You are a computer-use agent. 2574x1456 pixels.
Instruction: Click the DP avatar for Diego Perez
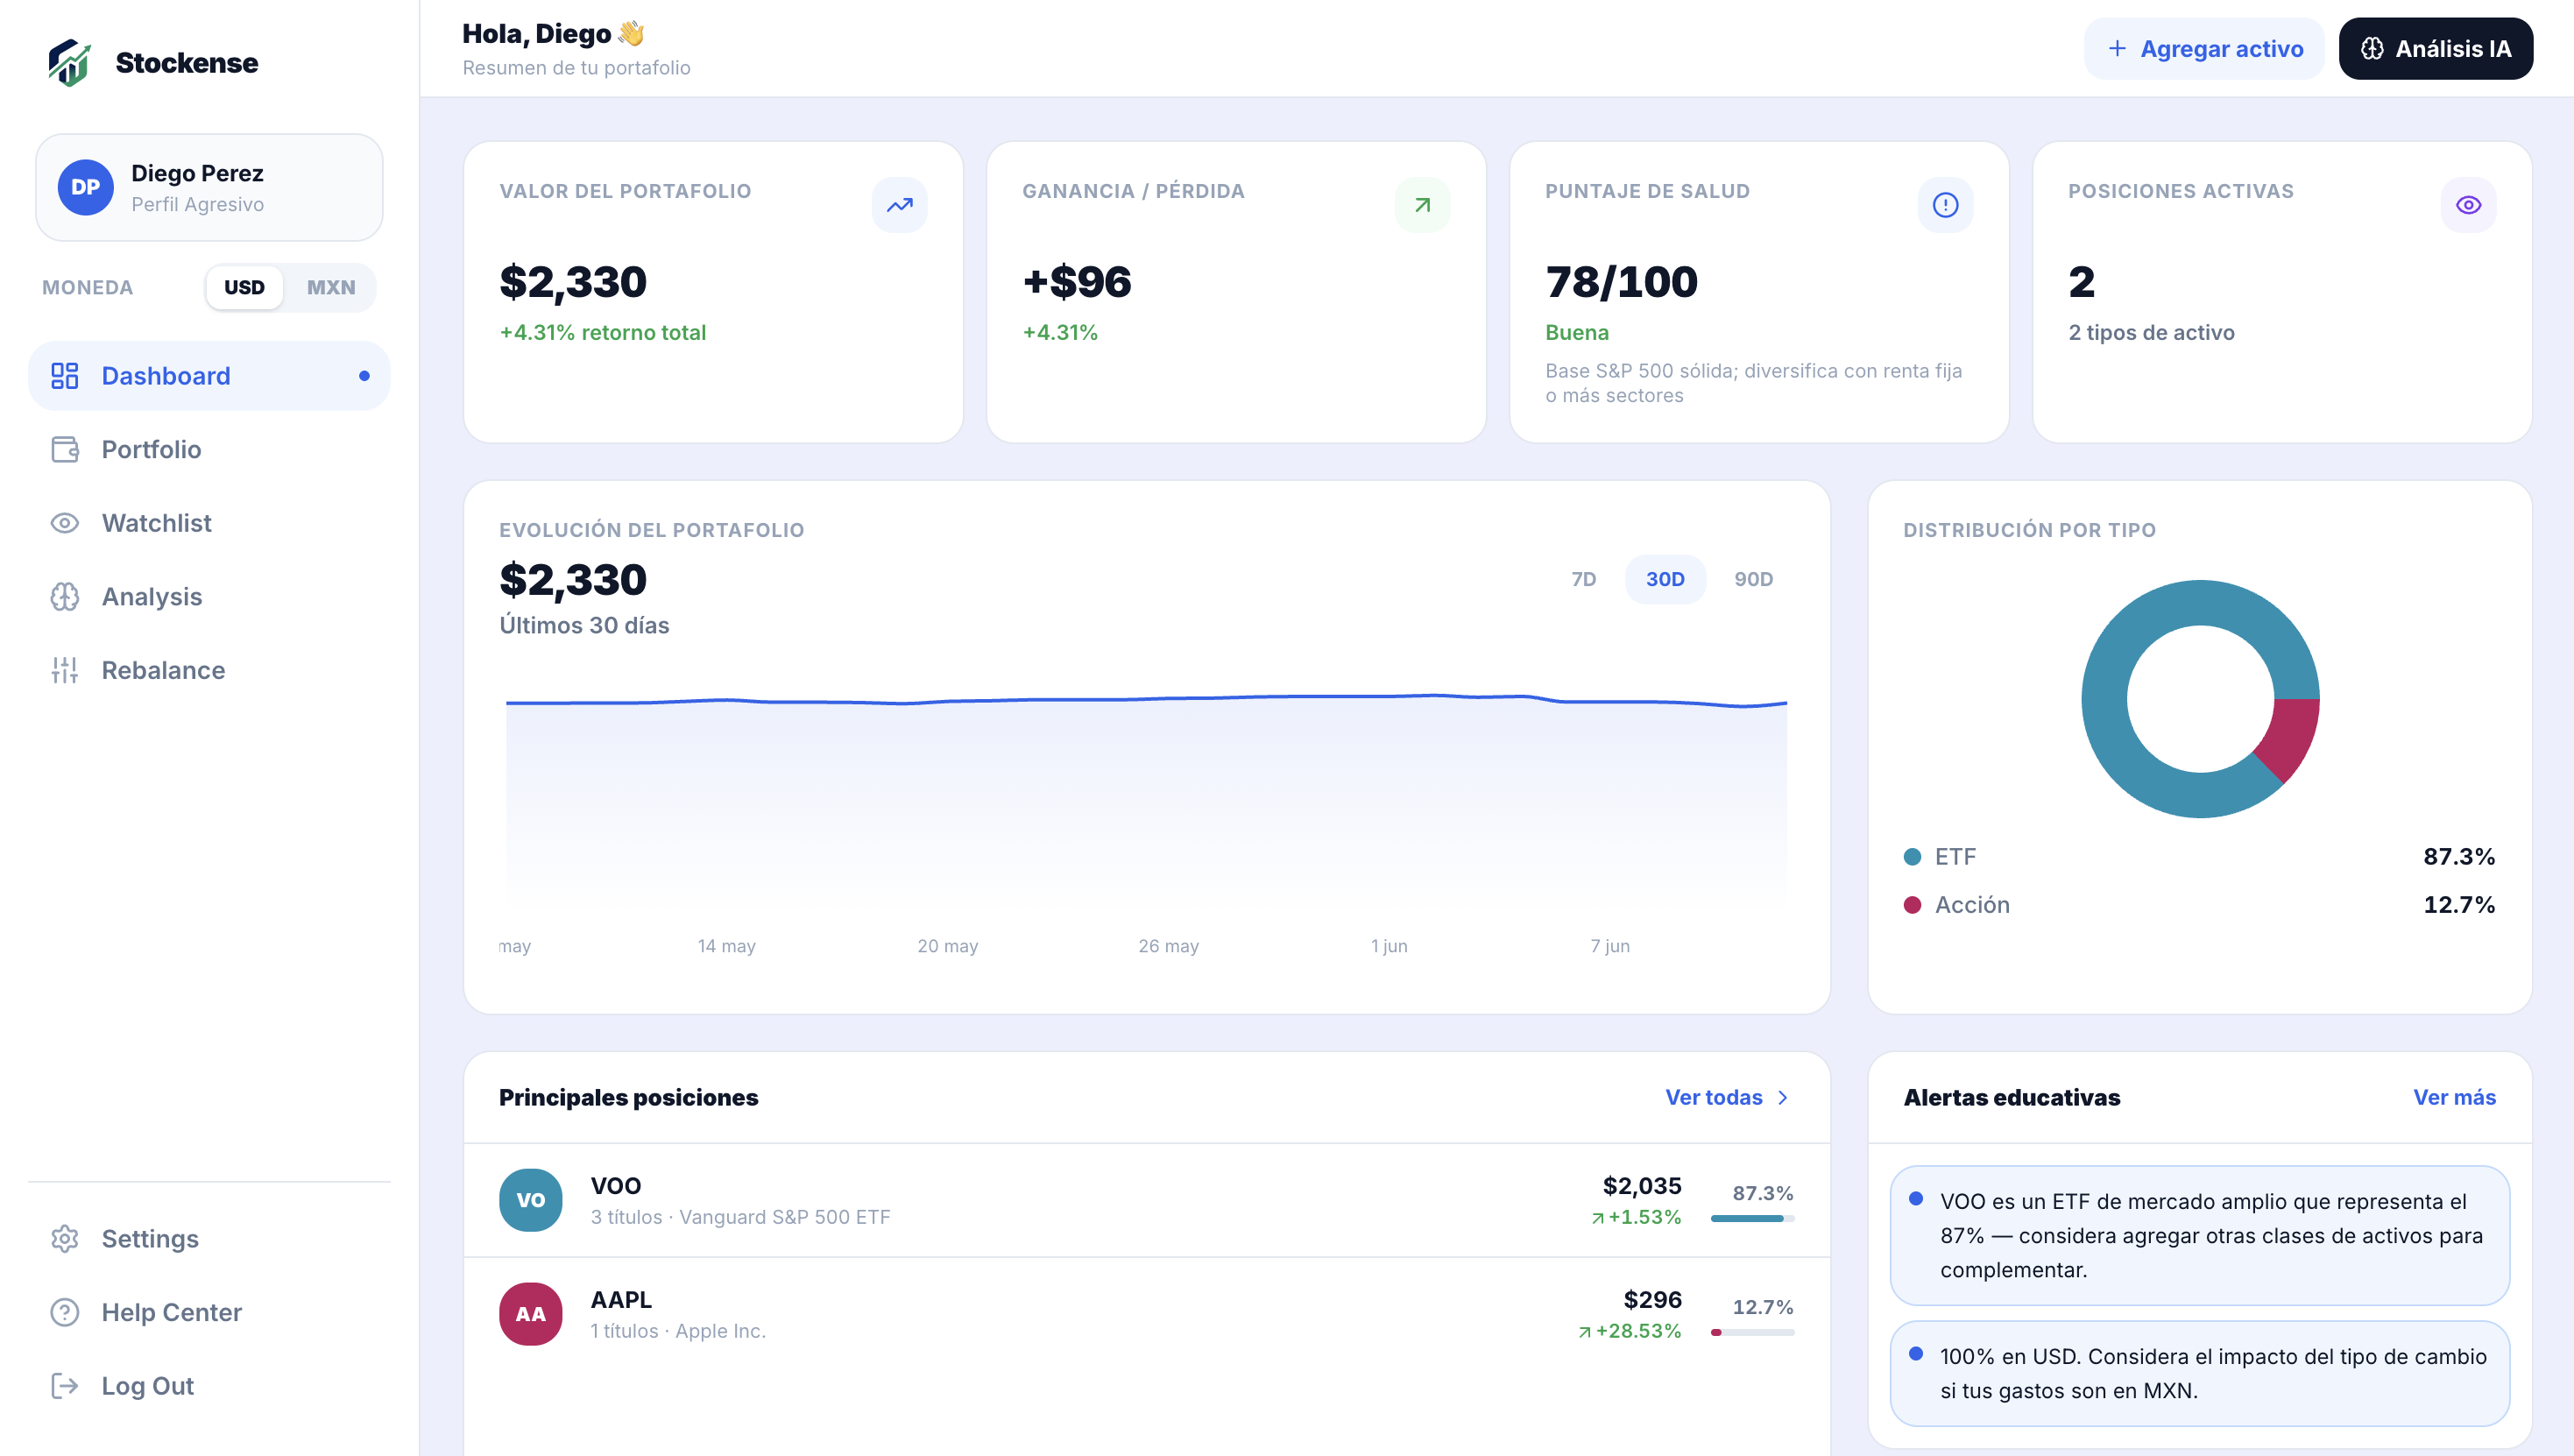[85, 187]
